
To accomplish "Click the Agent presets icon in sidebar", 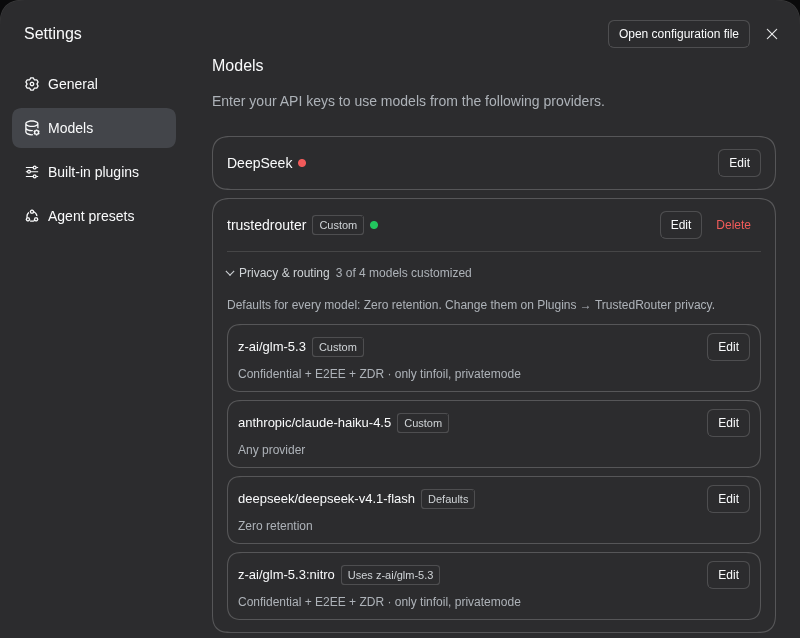I will click(32, 216).
